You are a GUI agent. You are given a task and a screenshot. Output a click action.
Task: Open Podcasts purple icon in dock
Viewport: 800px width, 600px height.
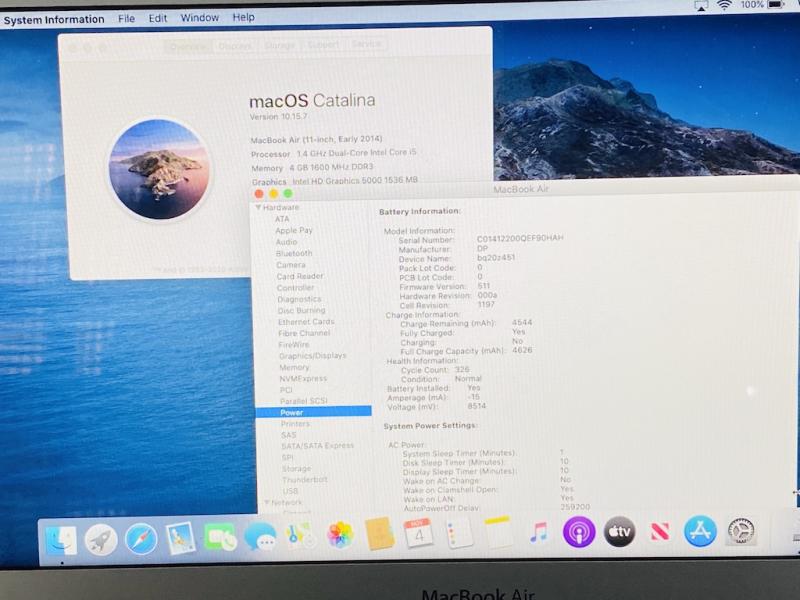click(579, 532)
